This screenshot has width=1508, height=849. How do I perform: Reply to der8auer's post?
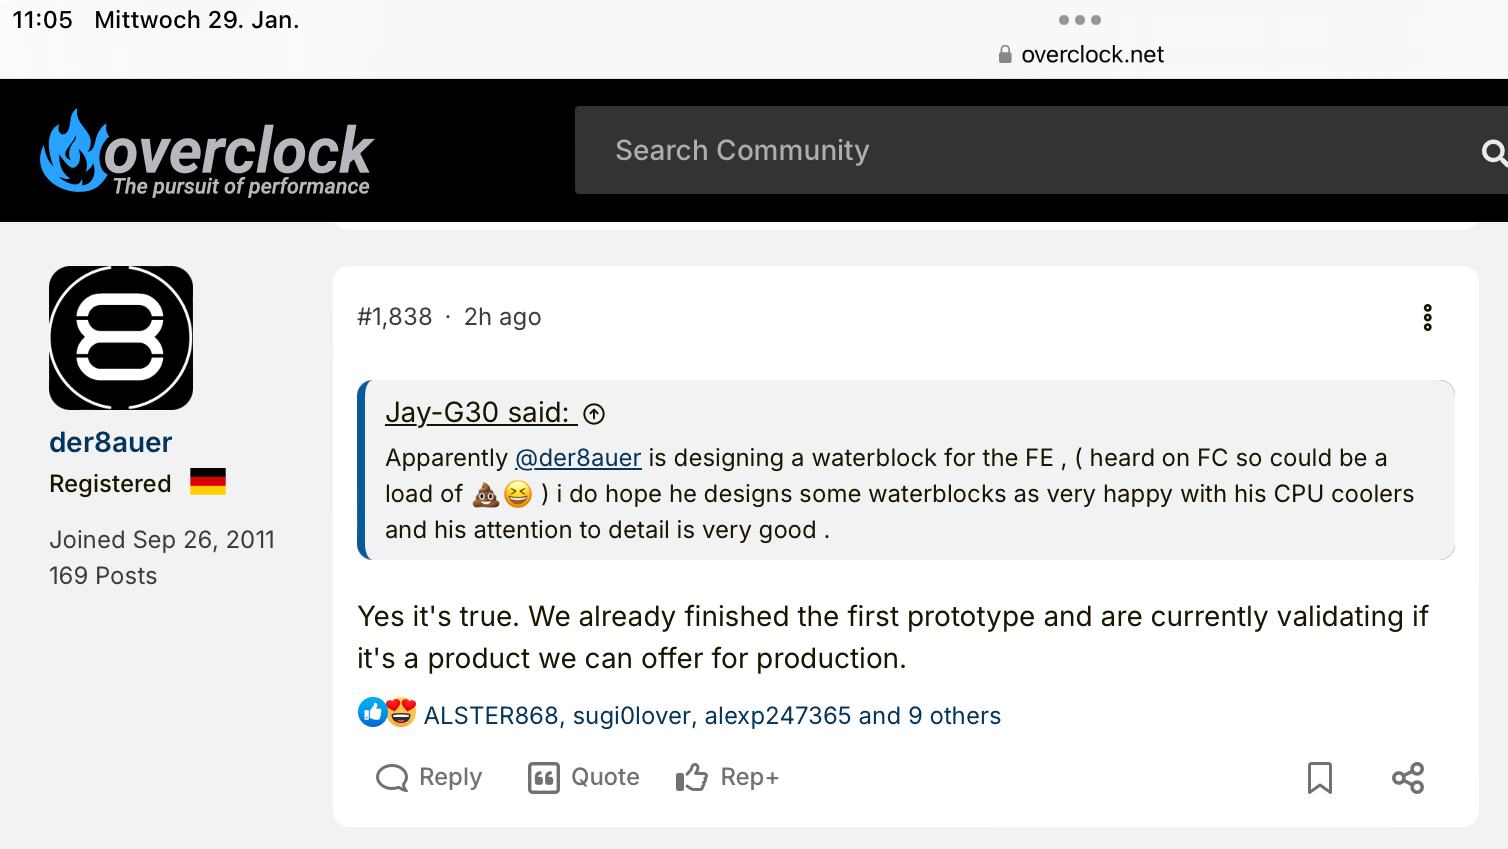429,778
